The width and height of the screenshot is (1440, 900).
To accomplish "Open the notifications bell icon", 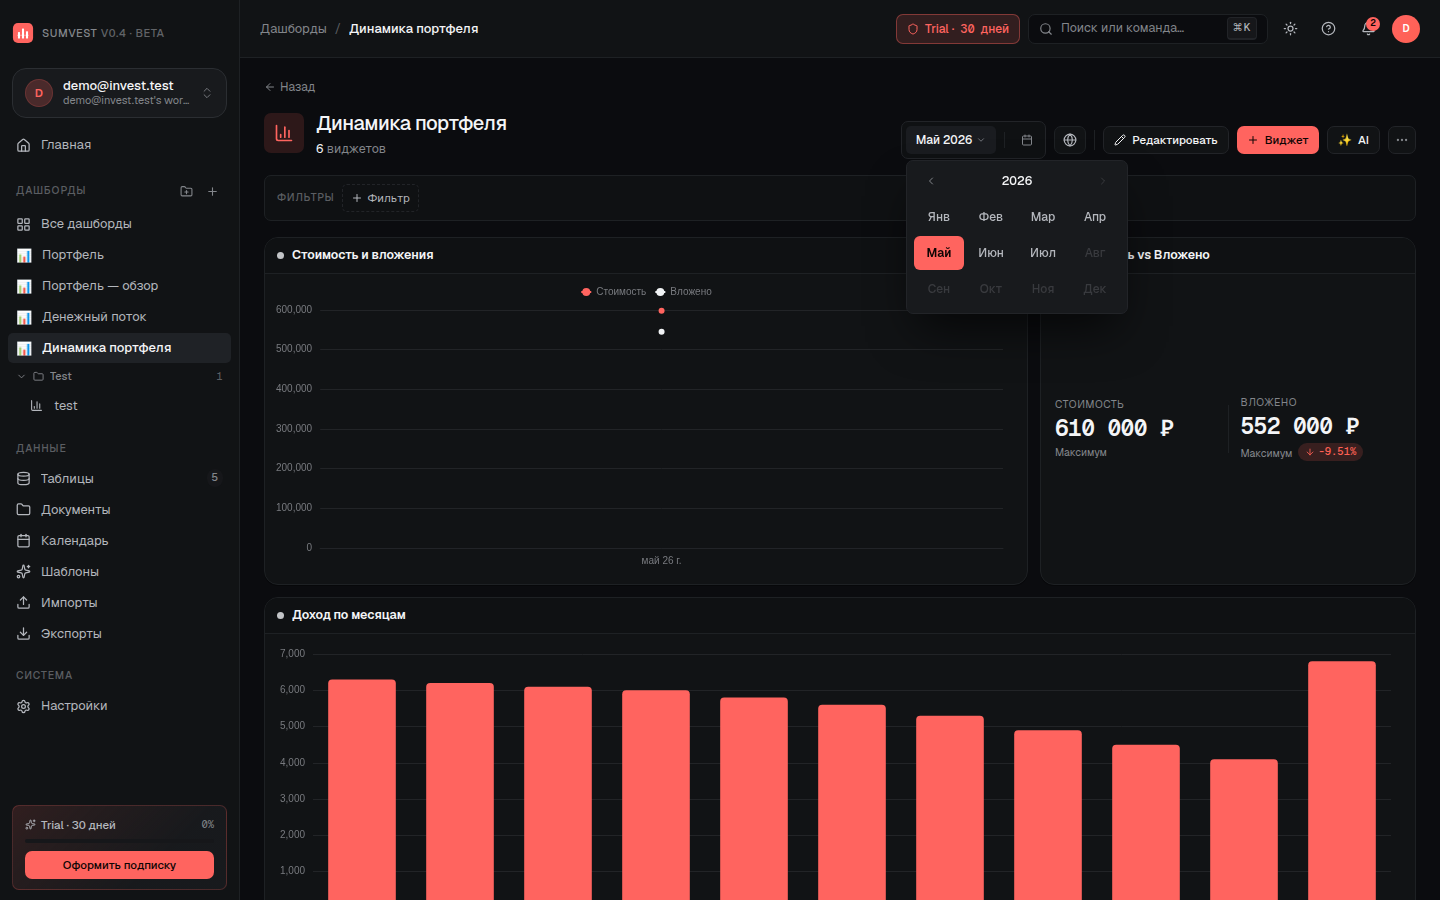I will tap(1368, 29).
